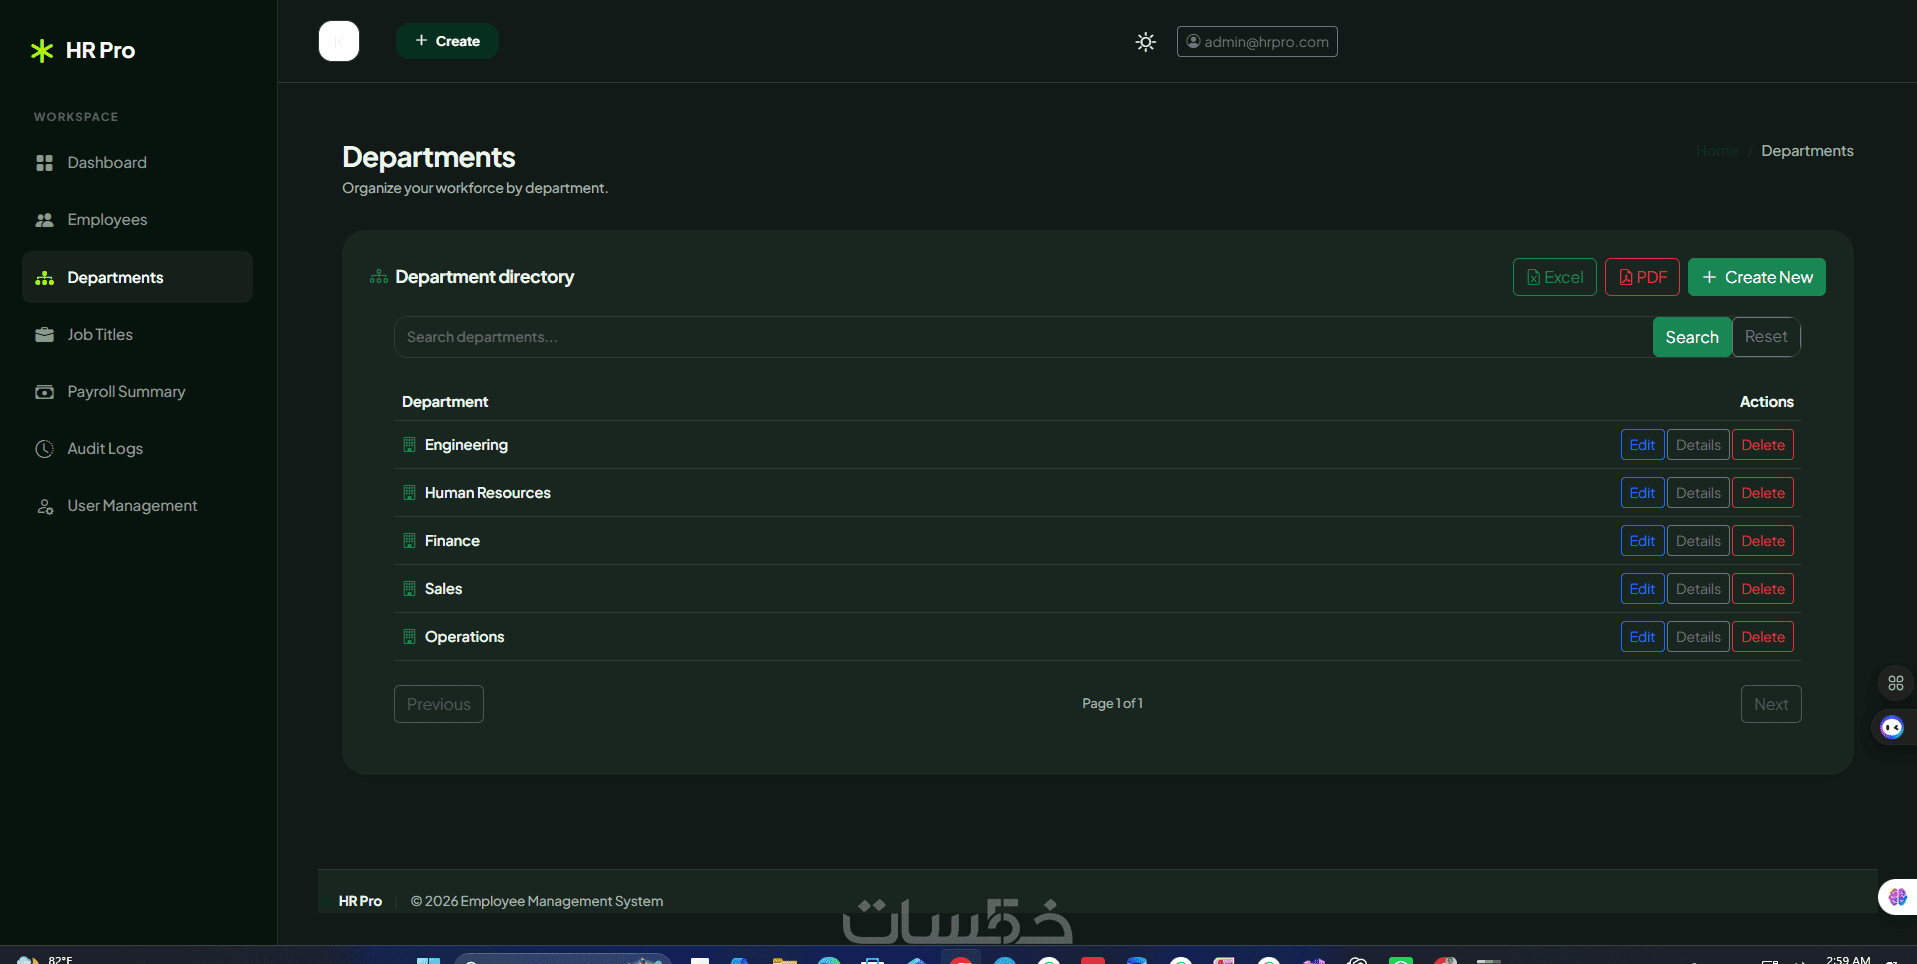View Details for Human Resources
This screenshot has width=1917, height=964.
1698,493
